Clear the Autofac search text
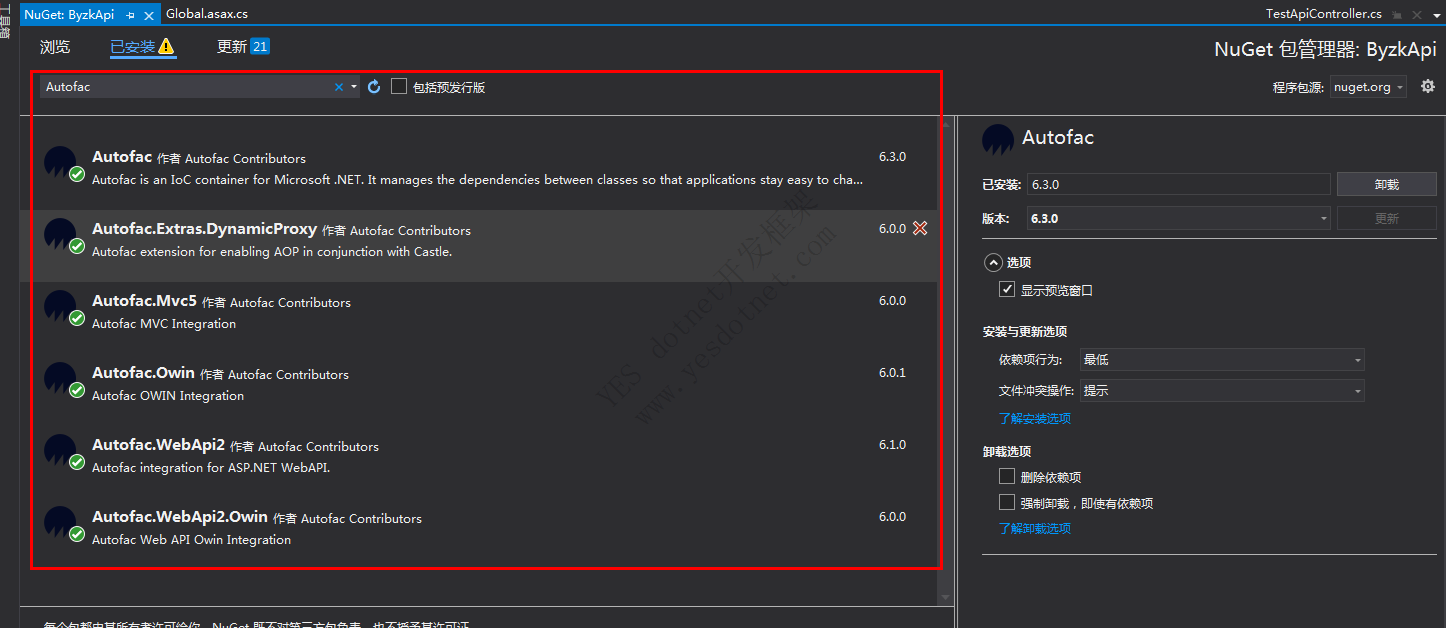This screenshot has height=628, width=1446. (x=339, y=87)
